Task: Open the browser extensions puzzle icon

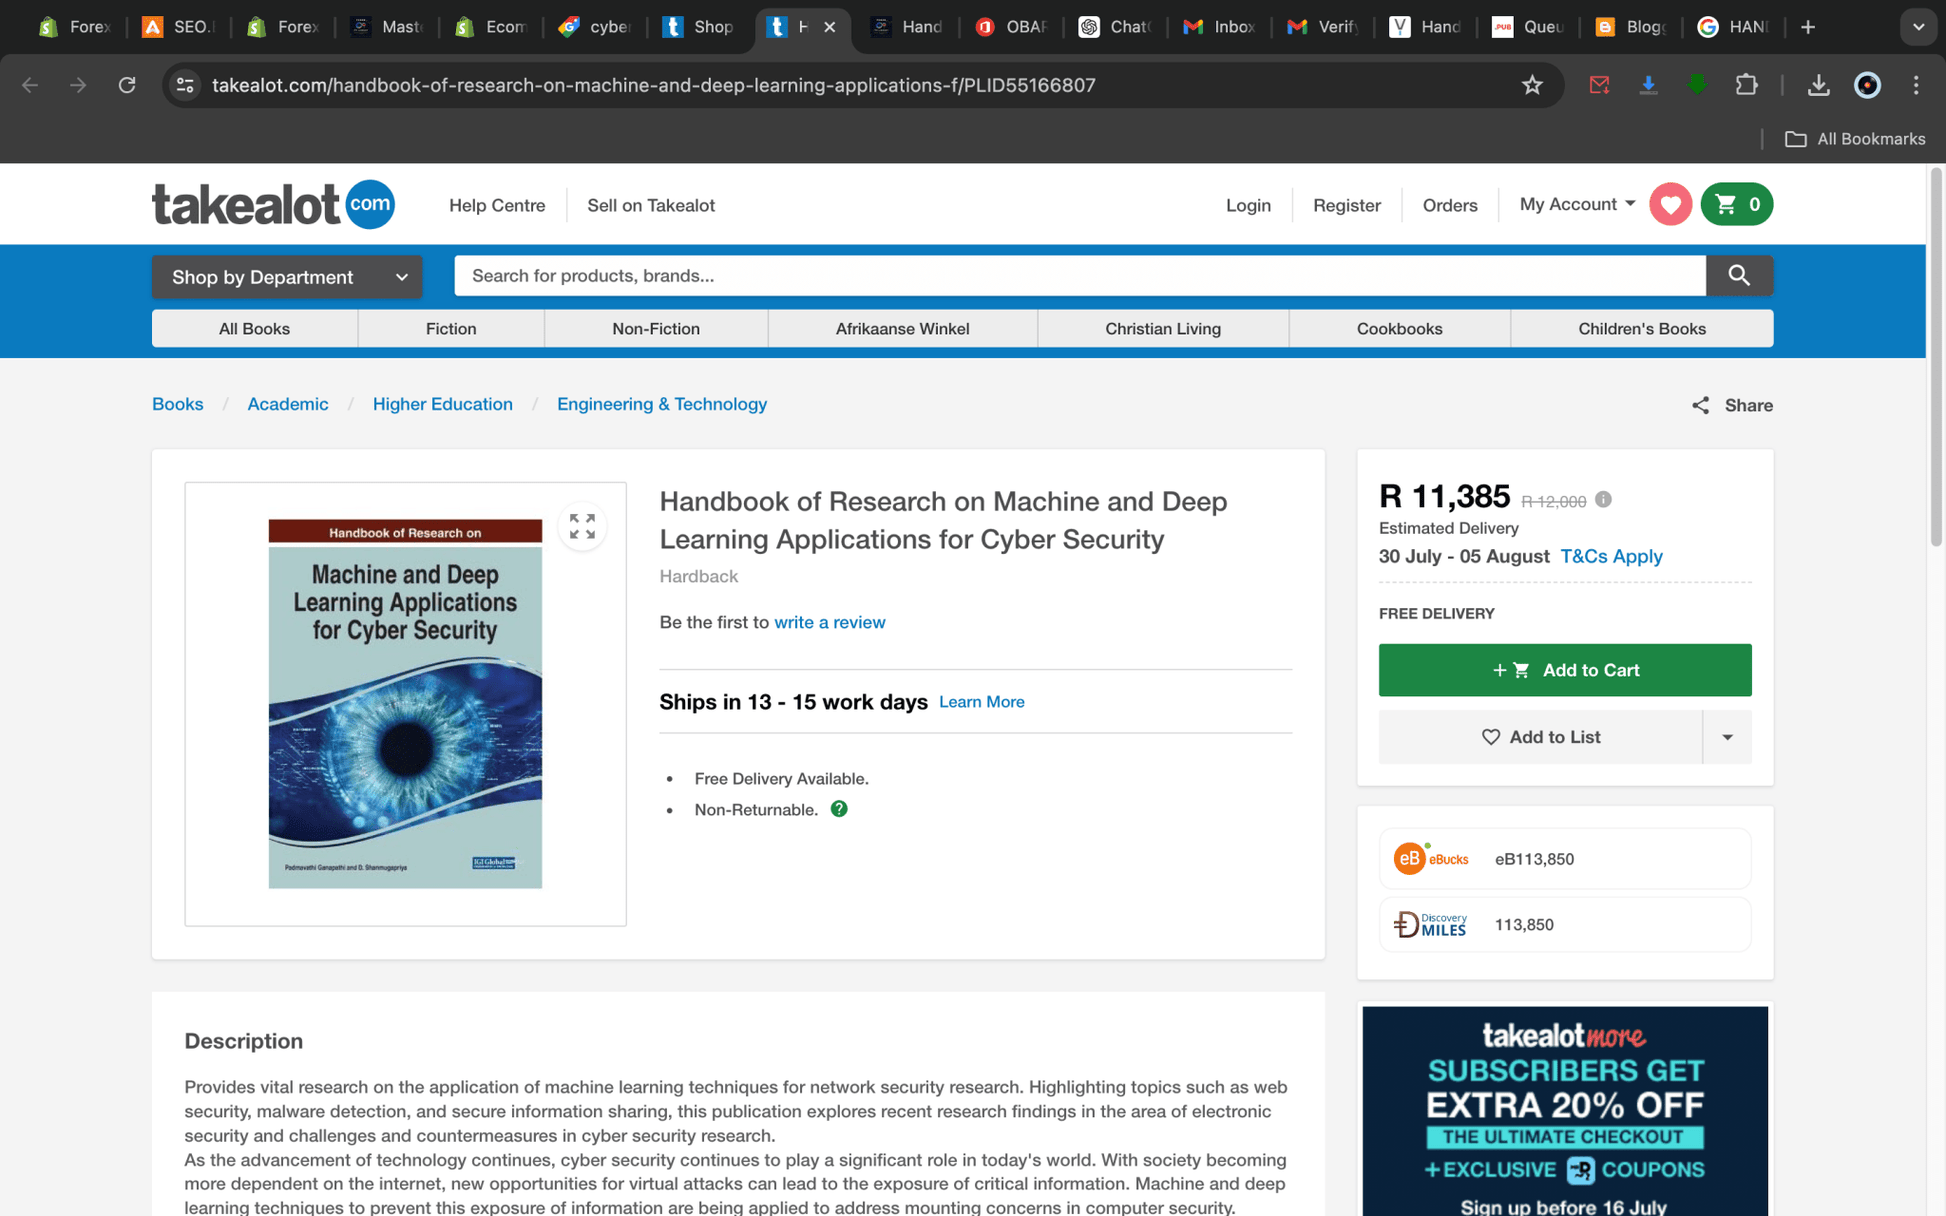Action: 1746,85
